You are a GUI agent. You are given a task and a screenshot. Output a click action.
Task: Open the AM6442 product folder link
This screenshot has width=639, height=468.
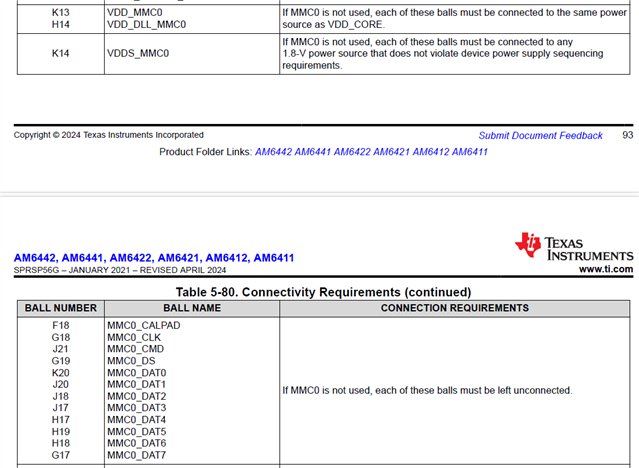273,152
